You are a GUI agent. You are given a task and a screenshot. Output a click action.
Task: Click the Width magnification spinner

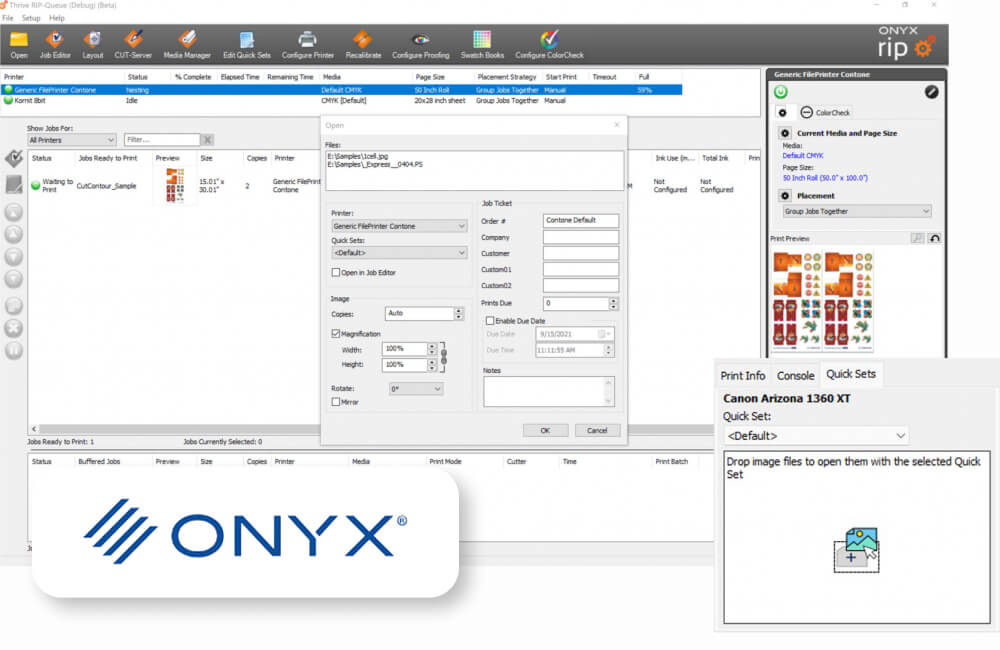[x=432, y=349]
